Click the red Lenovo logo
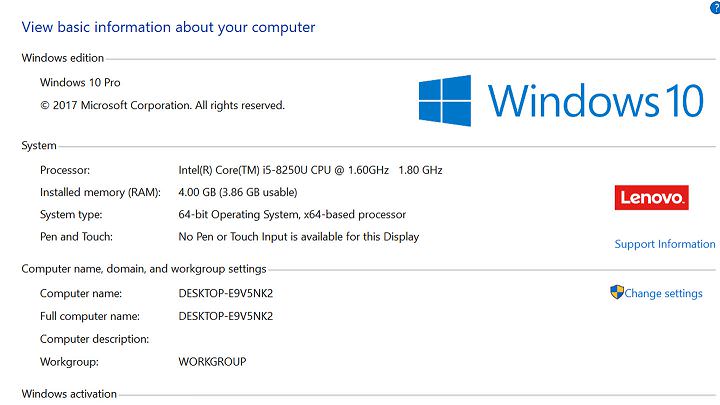The width and height of the screenshot is (720, 405). (651, 197)
